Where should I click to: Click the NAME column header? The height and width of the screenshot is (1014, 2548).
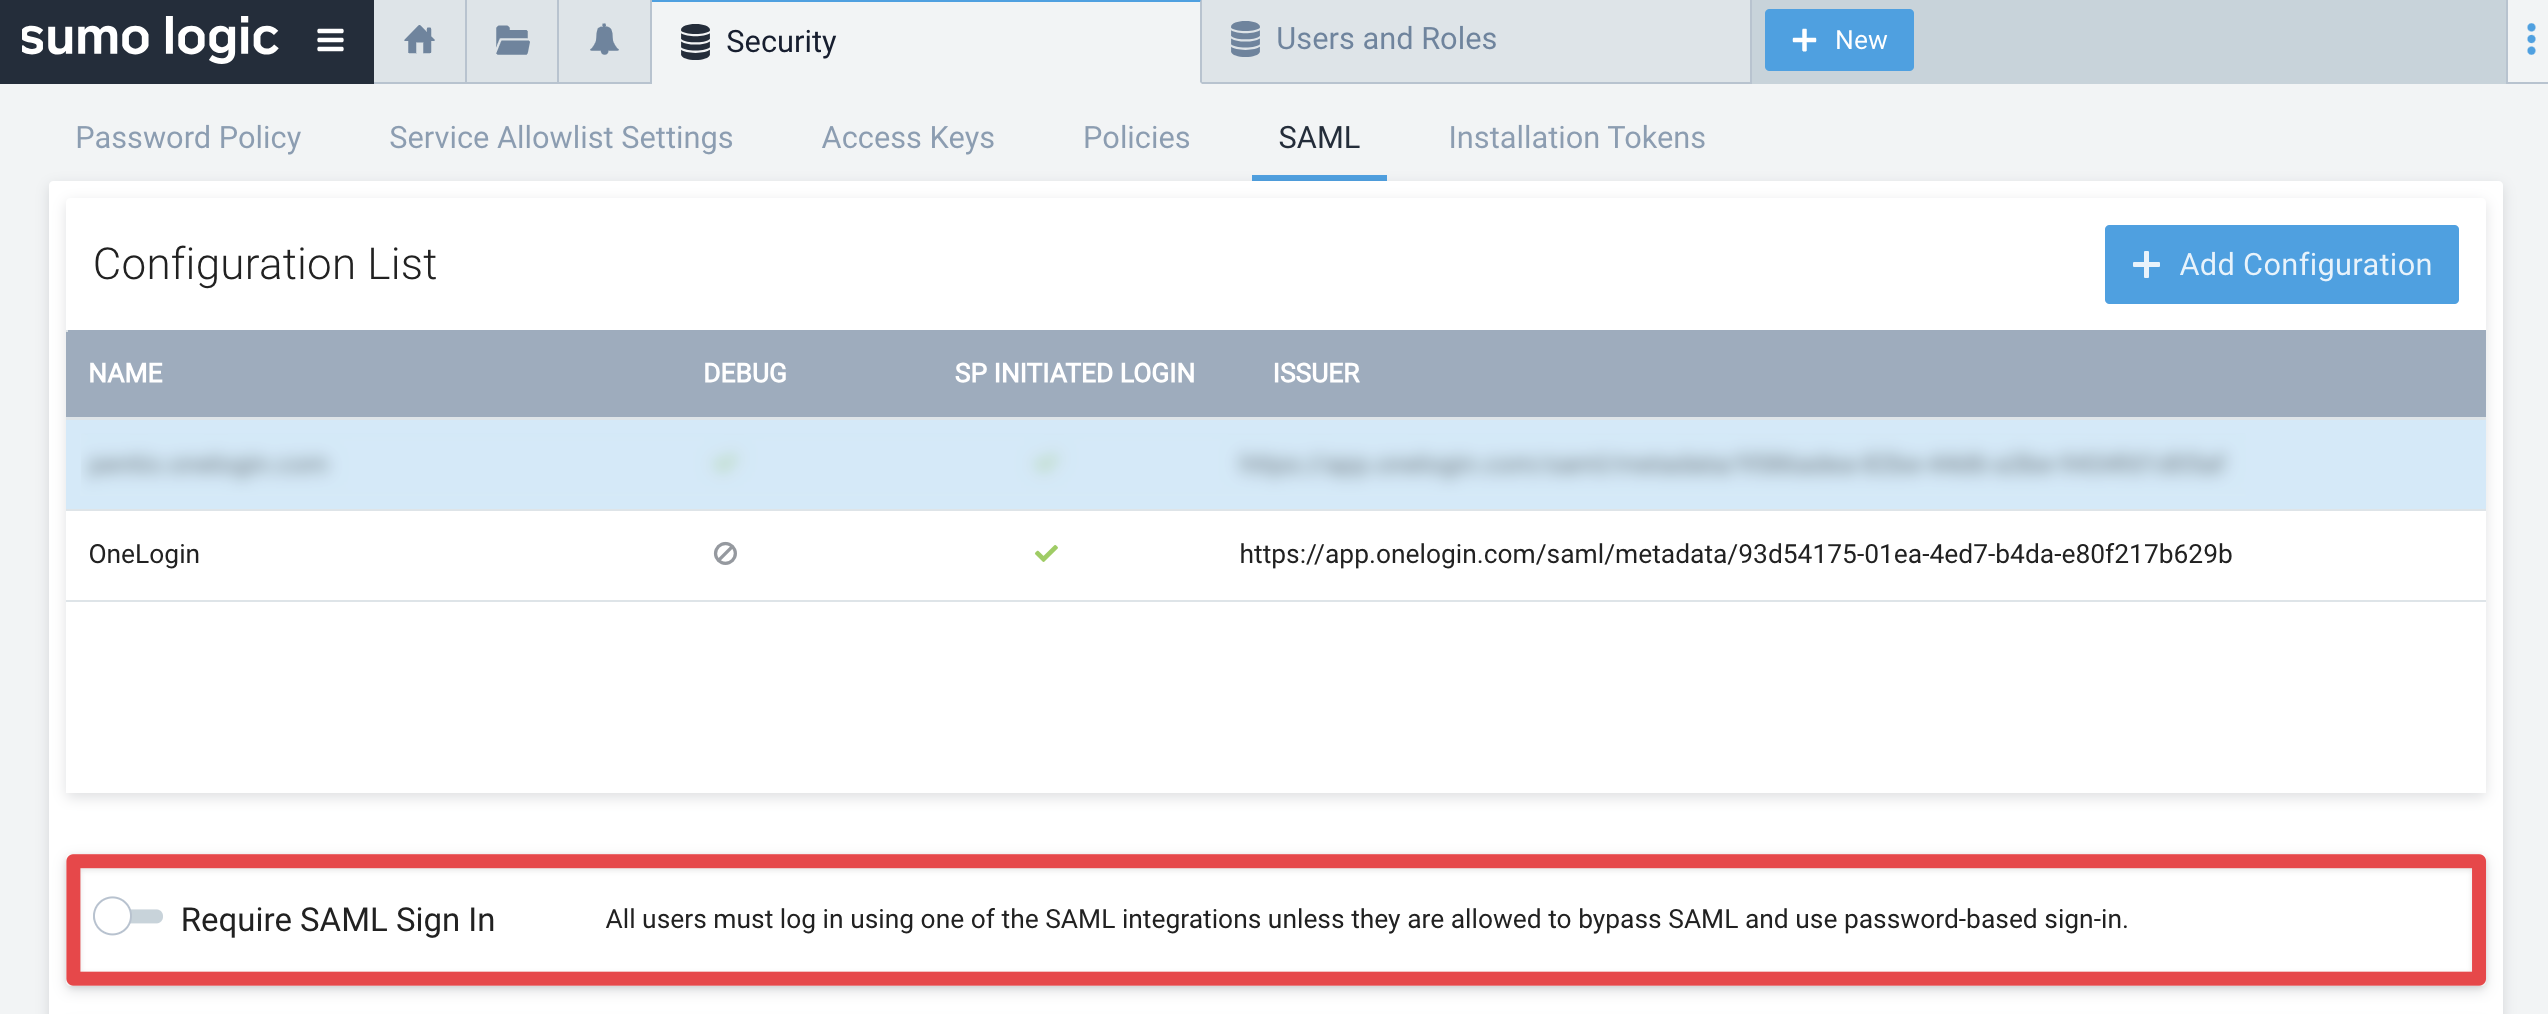click(125, 373)
